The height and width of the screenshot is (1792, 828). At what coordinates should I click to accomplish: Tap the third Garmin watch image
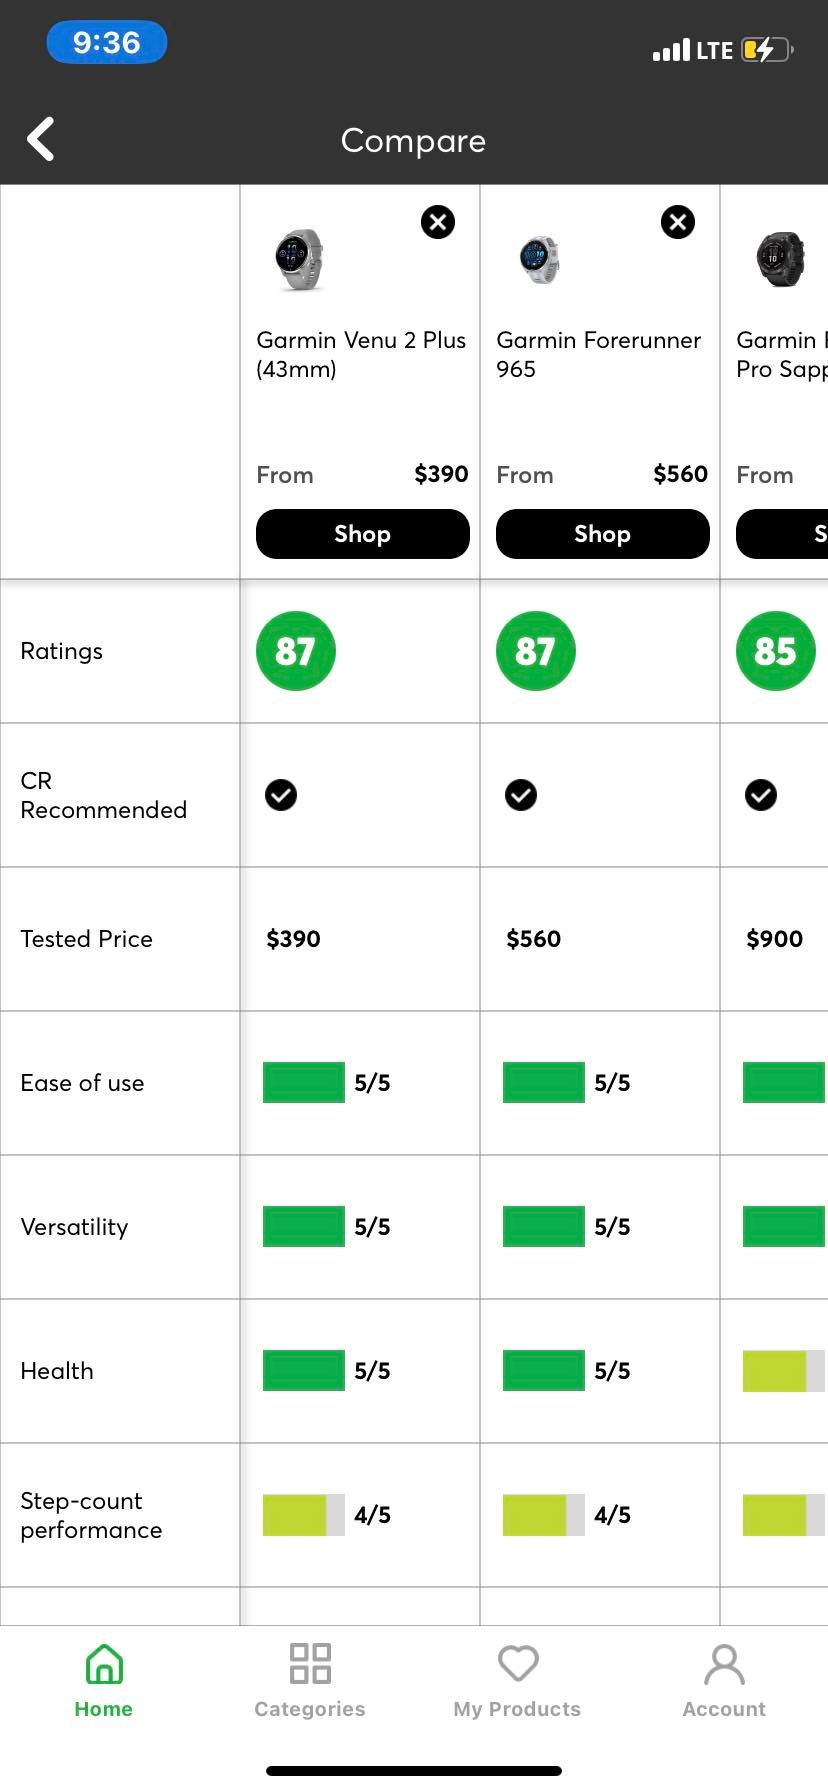(780, 260)
